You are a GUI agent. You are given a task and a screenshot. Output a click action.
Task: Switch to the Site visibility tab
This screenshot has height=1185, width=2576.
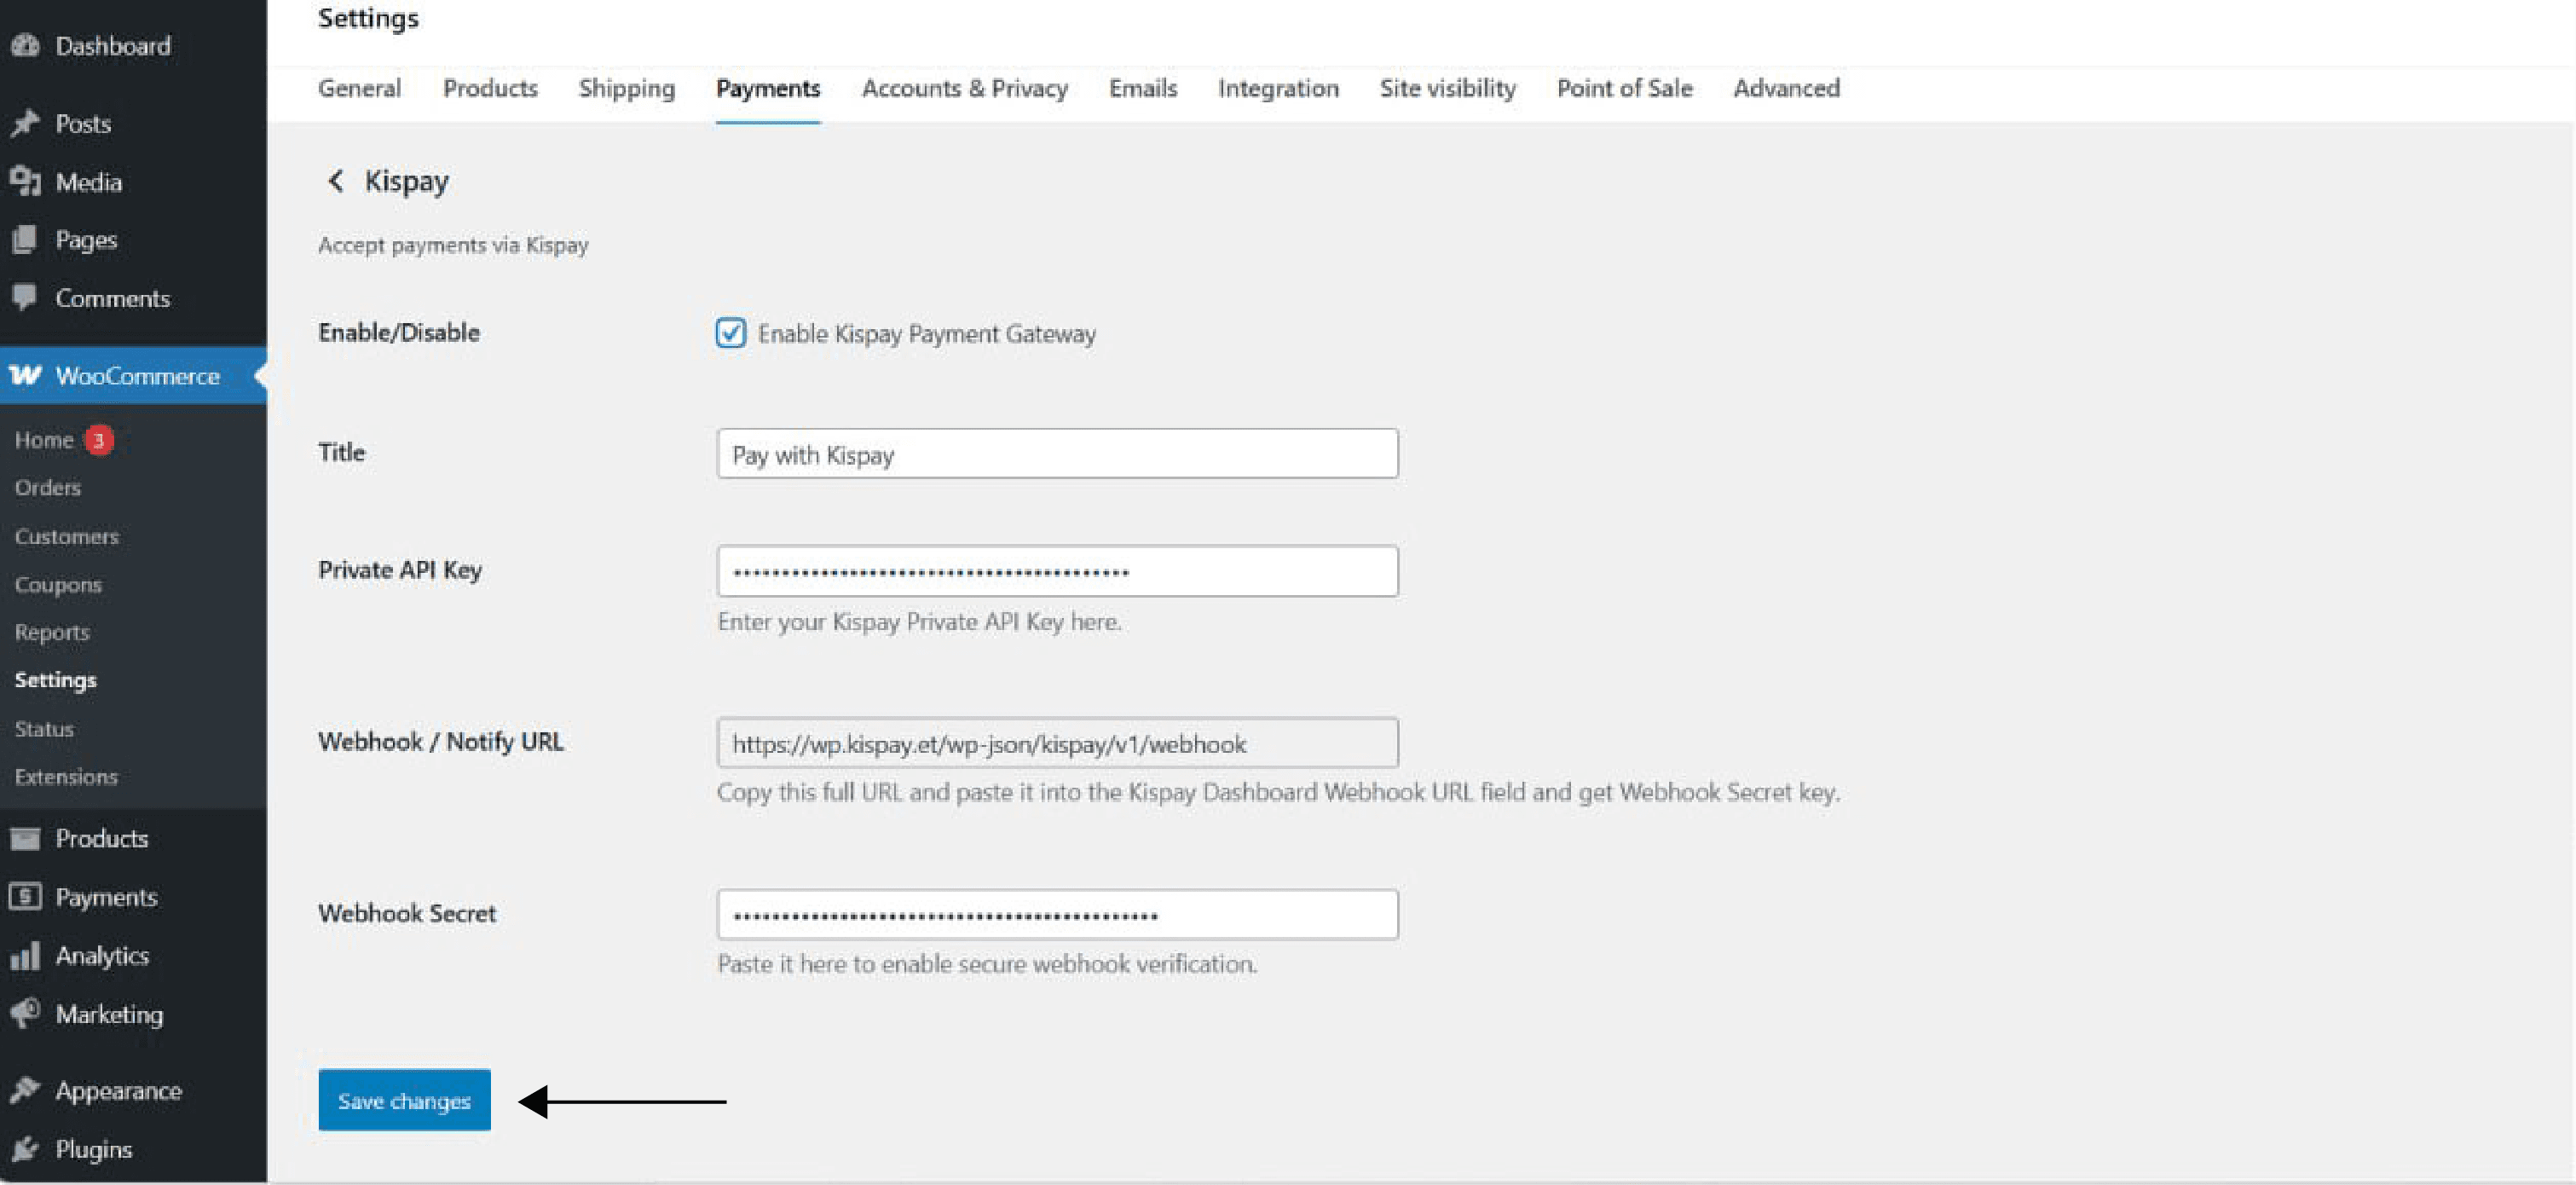pos(1447,88)
